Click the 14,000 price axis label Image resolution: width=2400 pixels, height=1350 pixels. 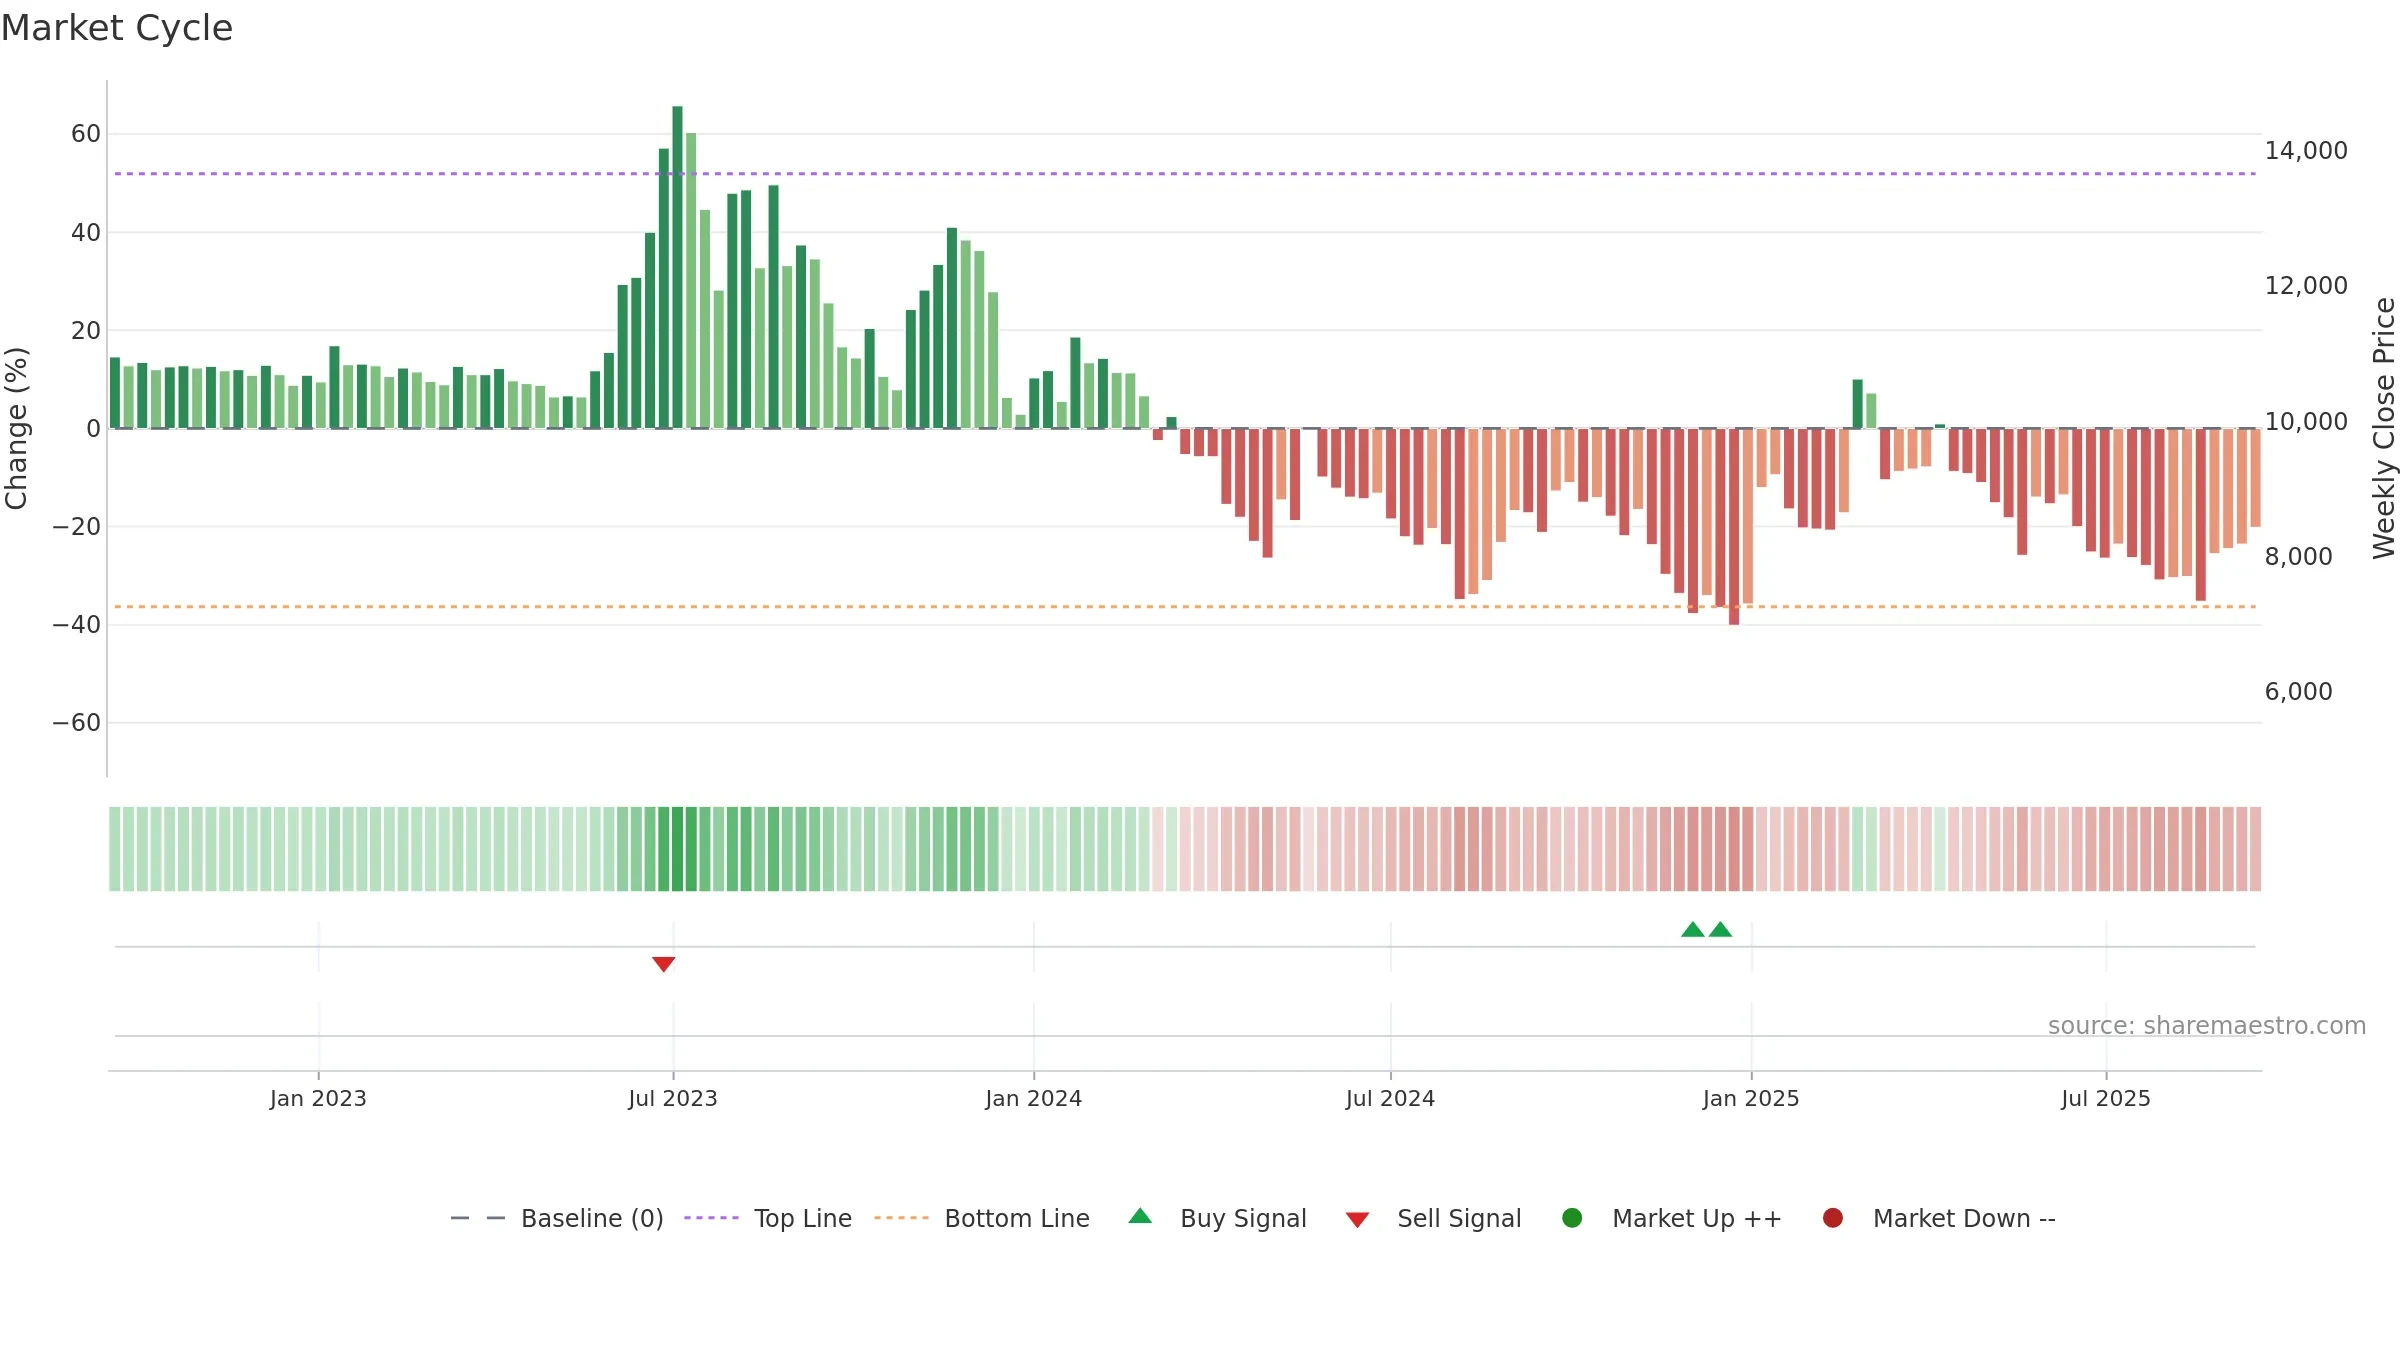[x=2306, y=150]
